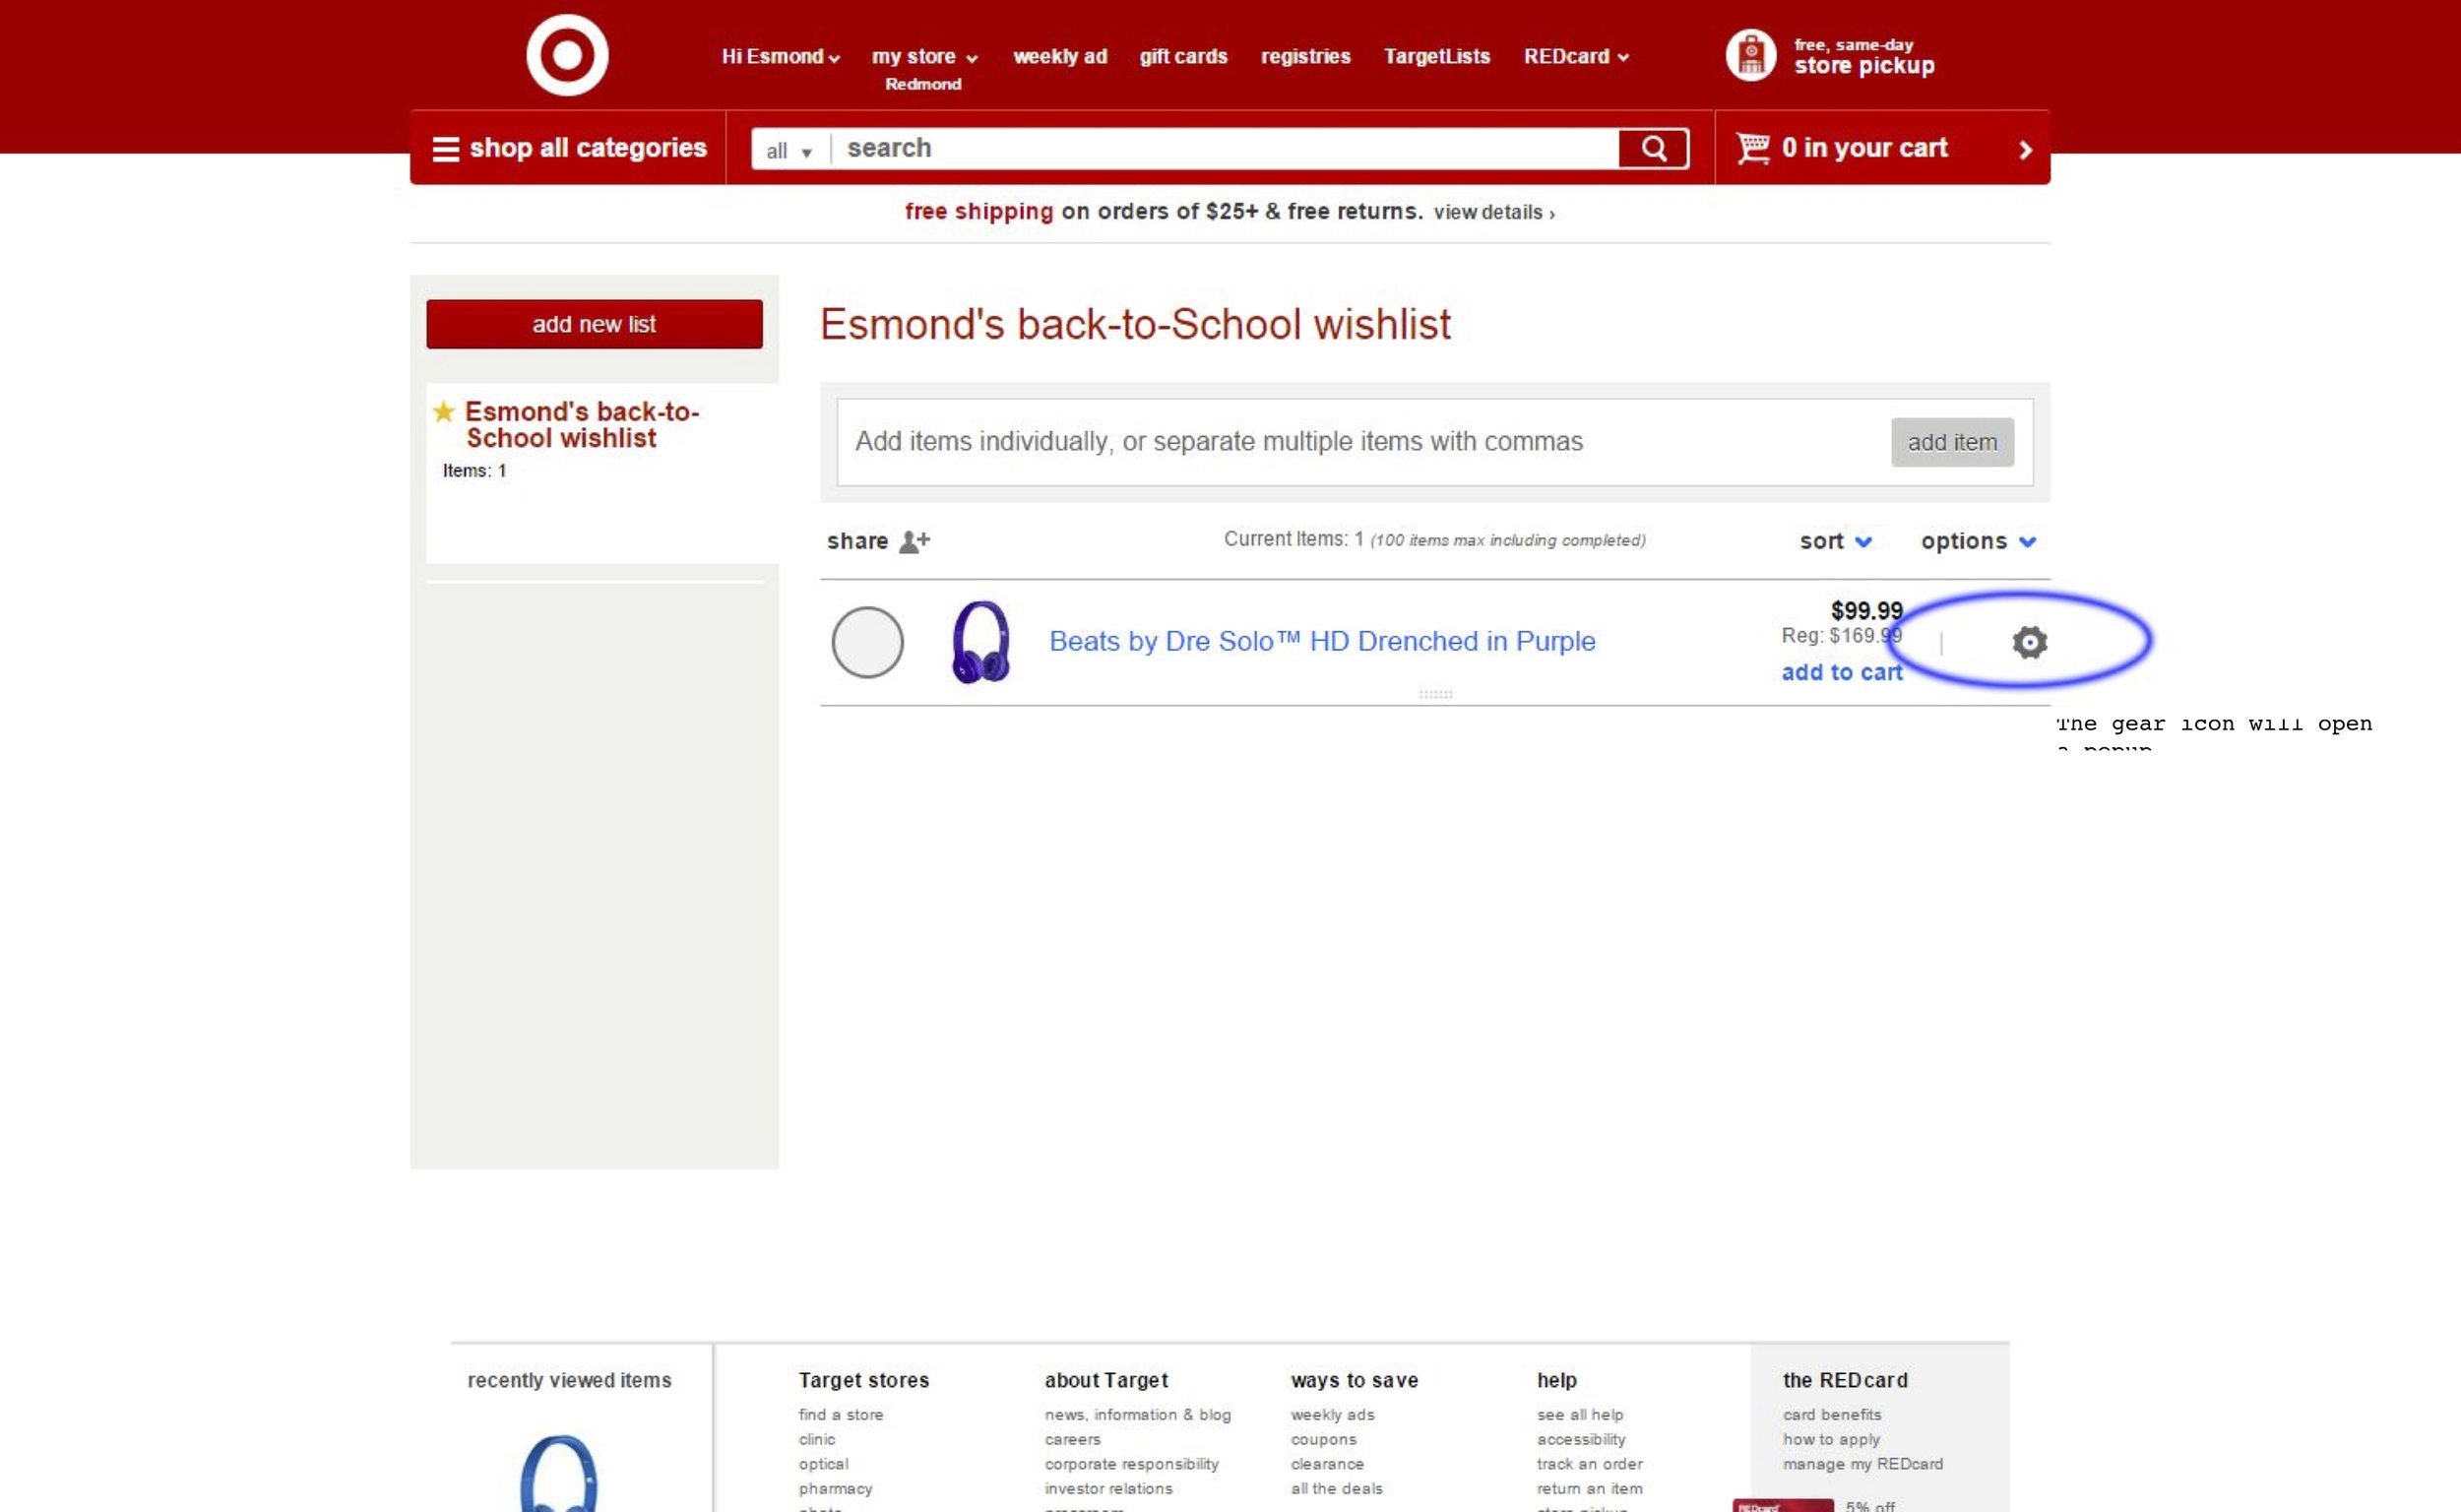Image resolution: width=2461 pixels, height=1512 pixels.
Task: Click careers footer link
Action: coord(1072,1439)
